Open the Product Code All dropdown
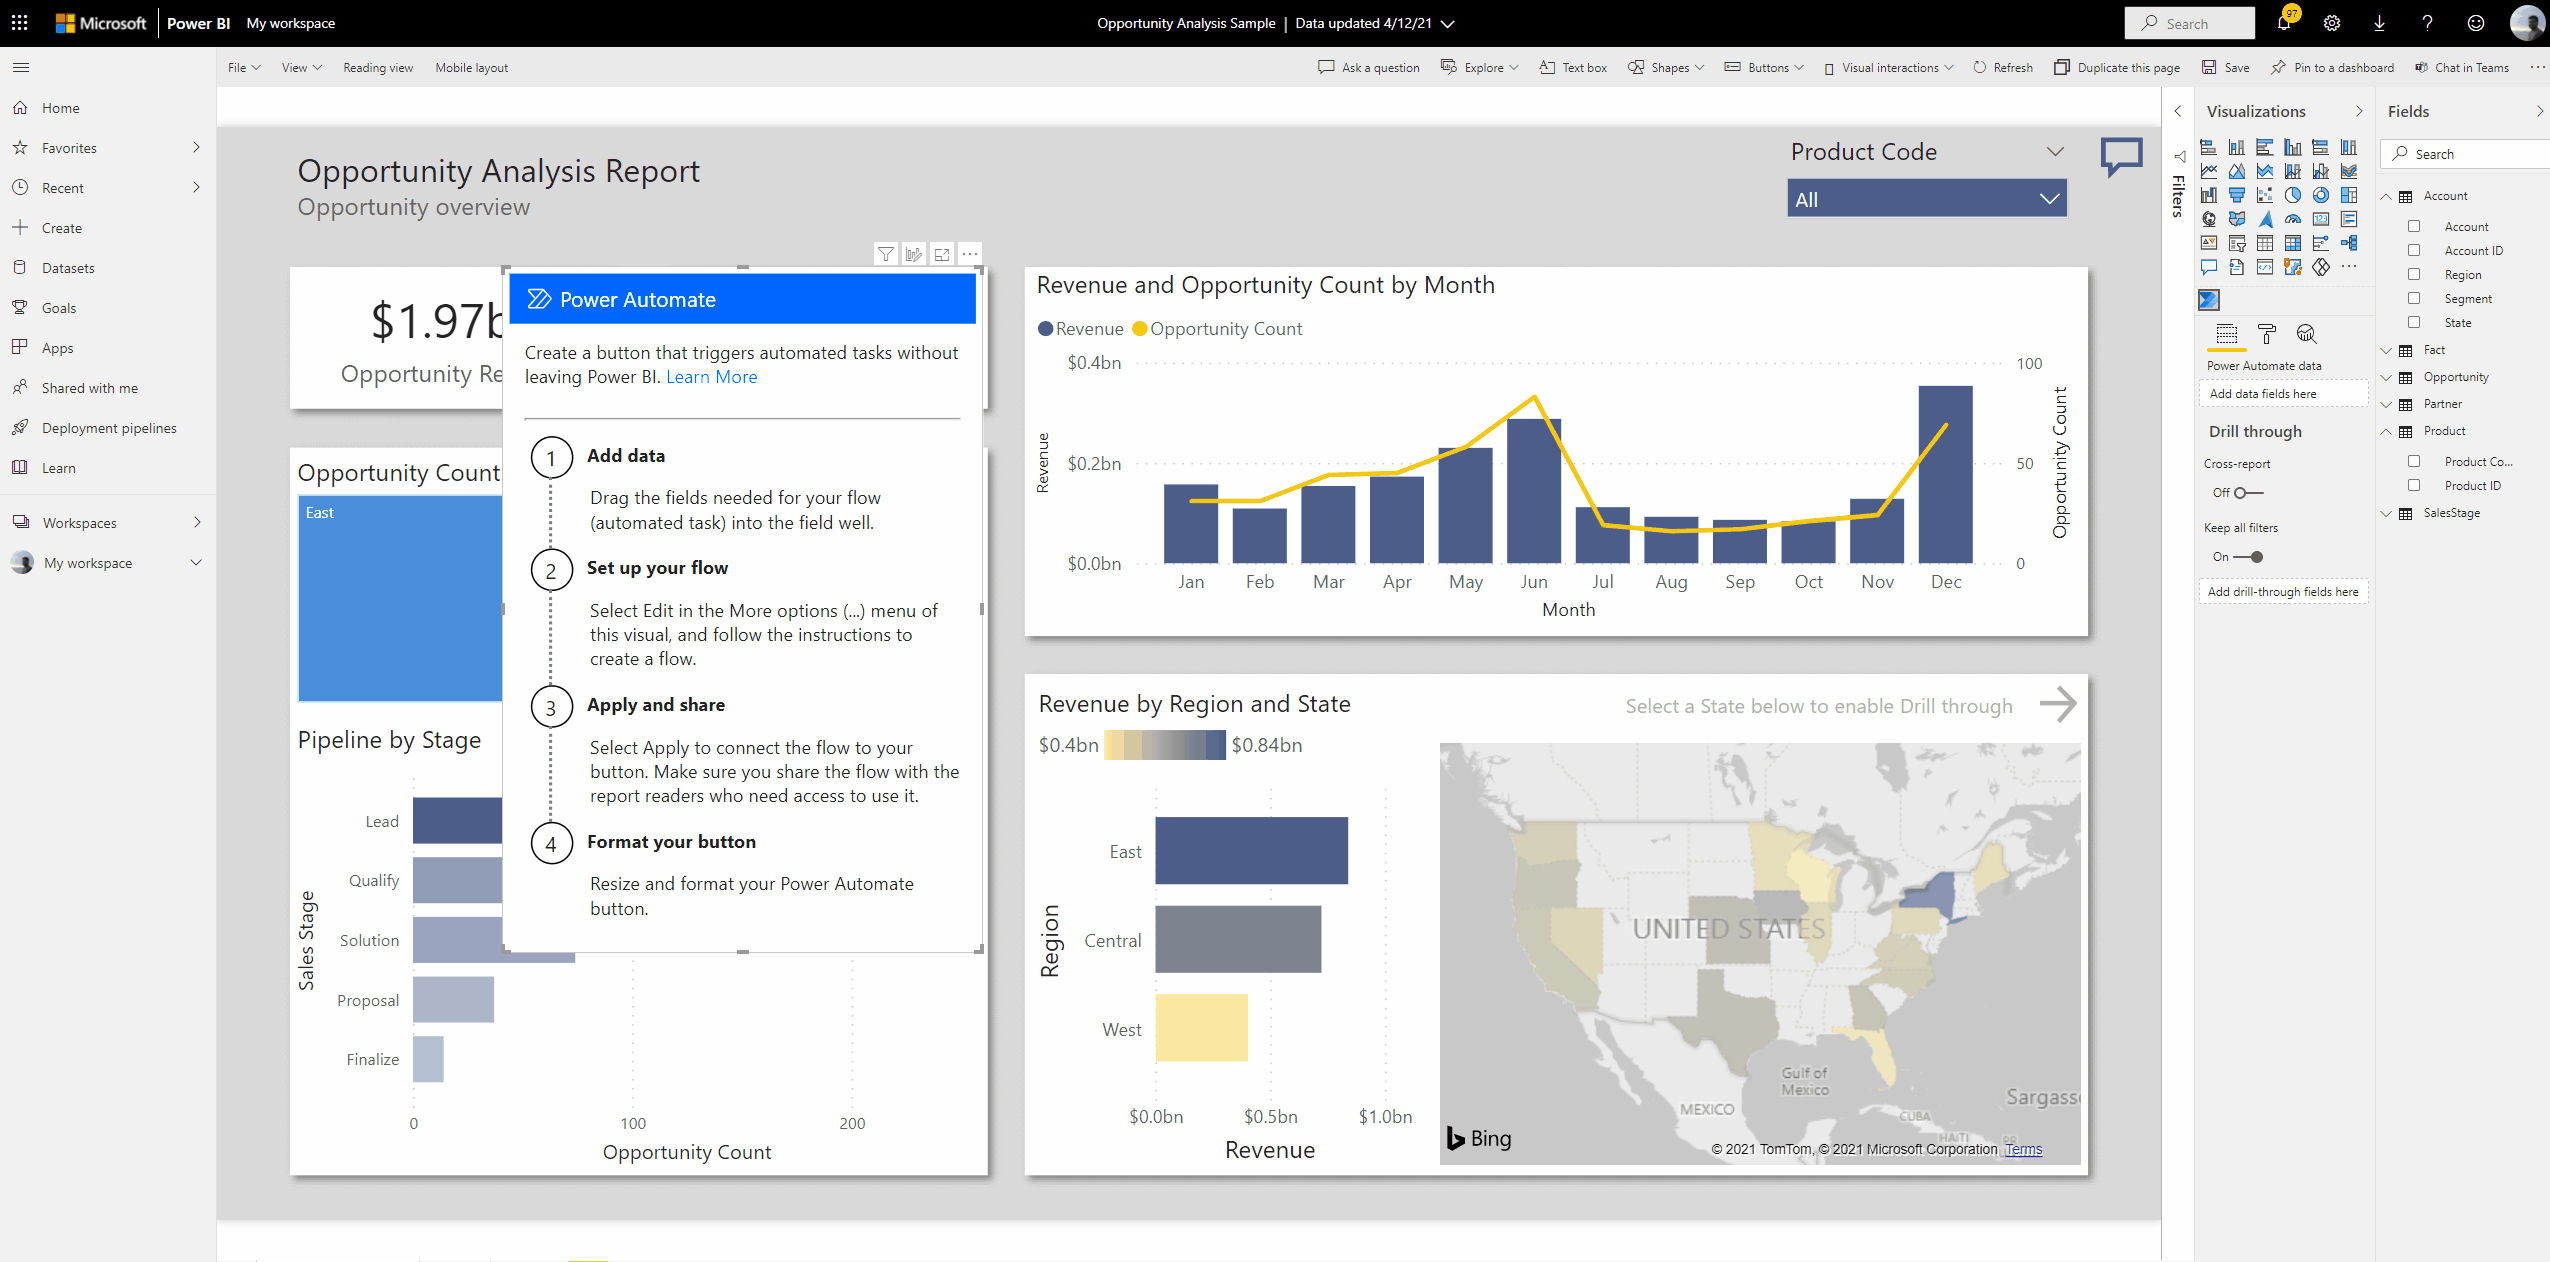This screenshot has height=1262, width=2550. [x=1926, y=199]
